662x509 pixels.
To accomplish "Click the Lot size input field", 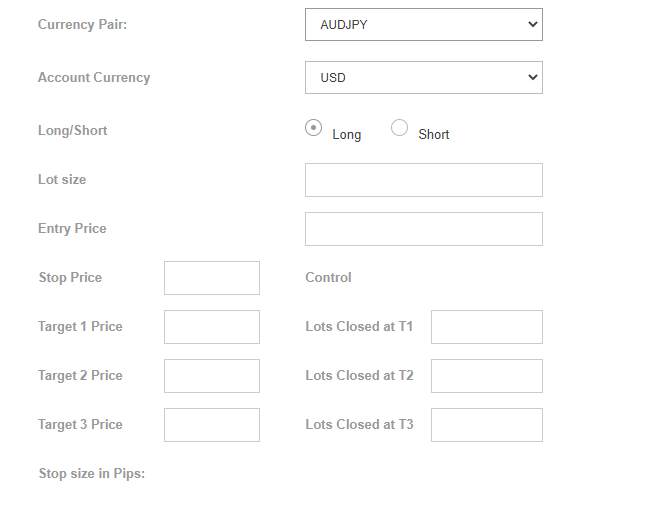I will [x=423, y=180].
